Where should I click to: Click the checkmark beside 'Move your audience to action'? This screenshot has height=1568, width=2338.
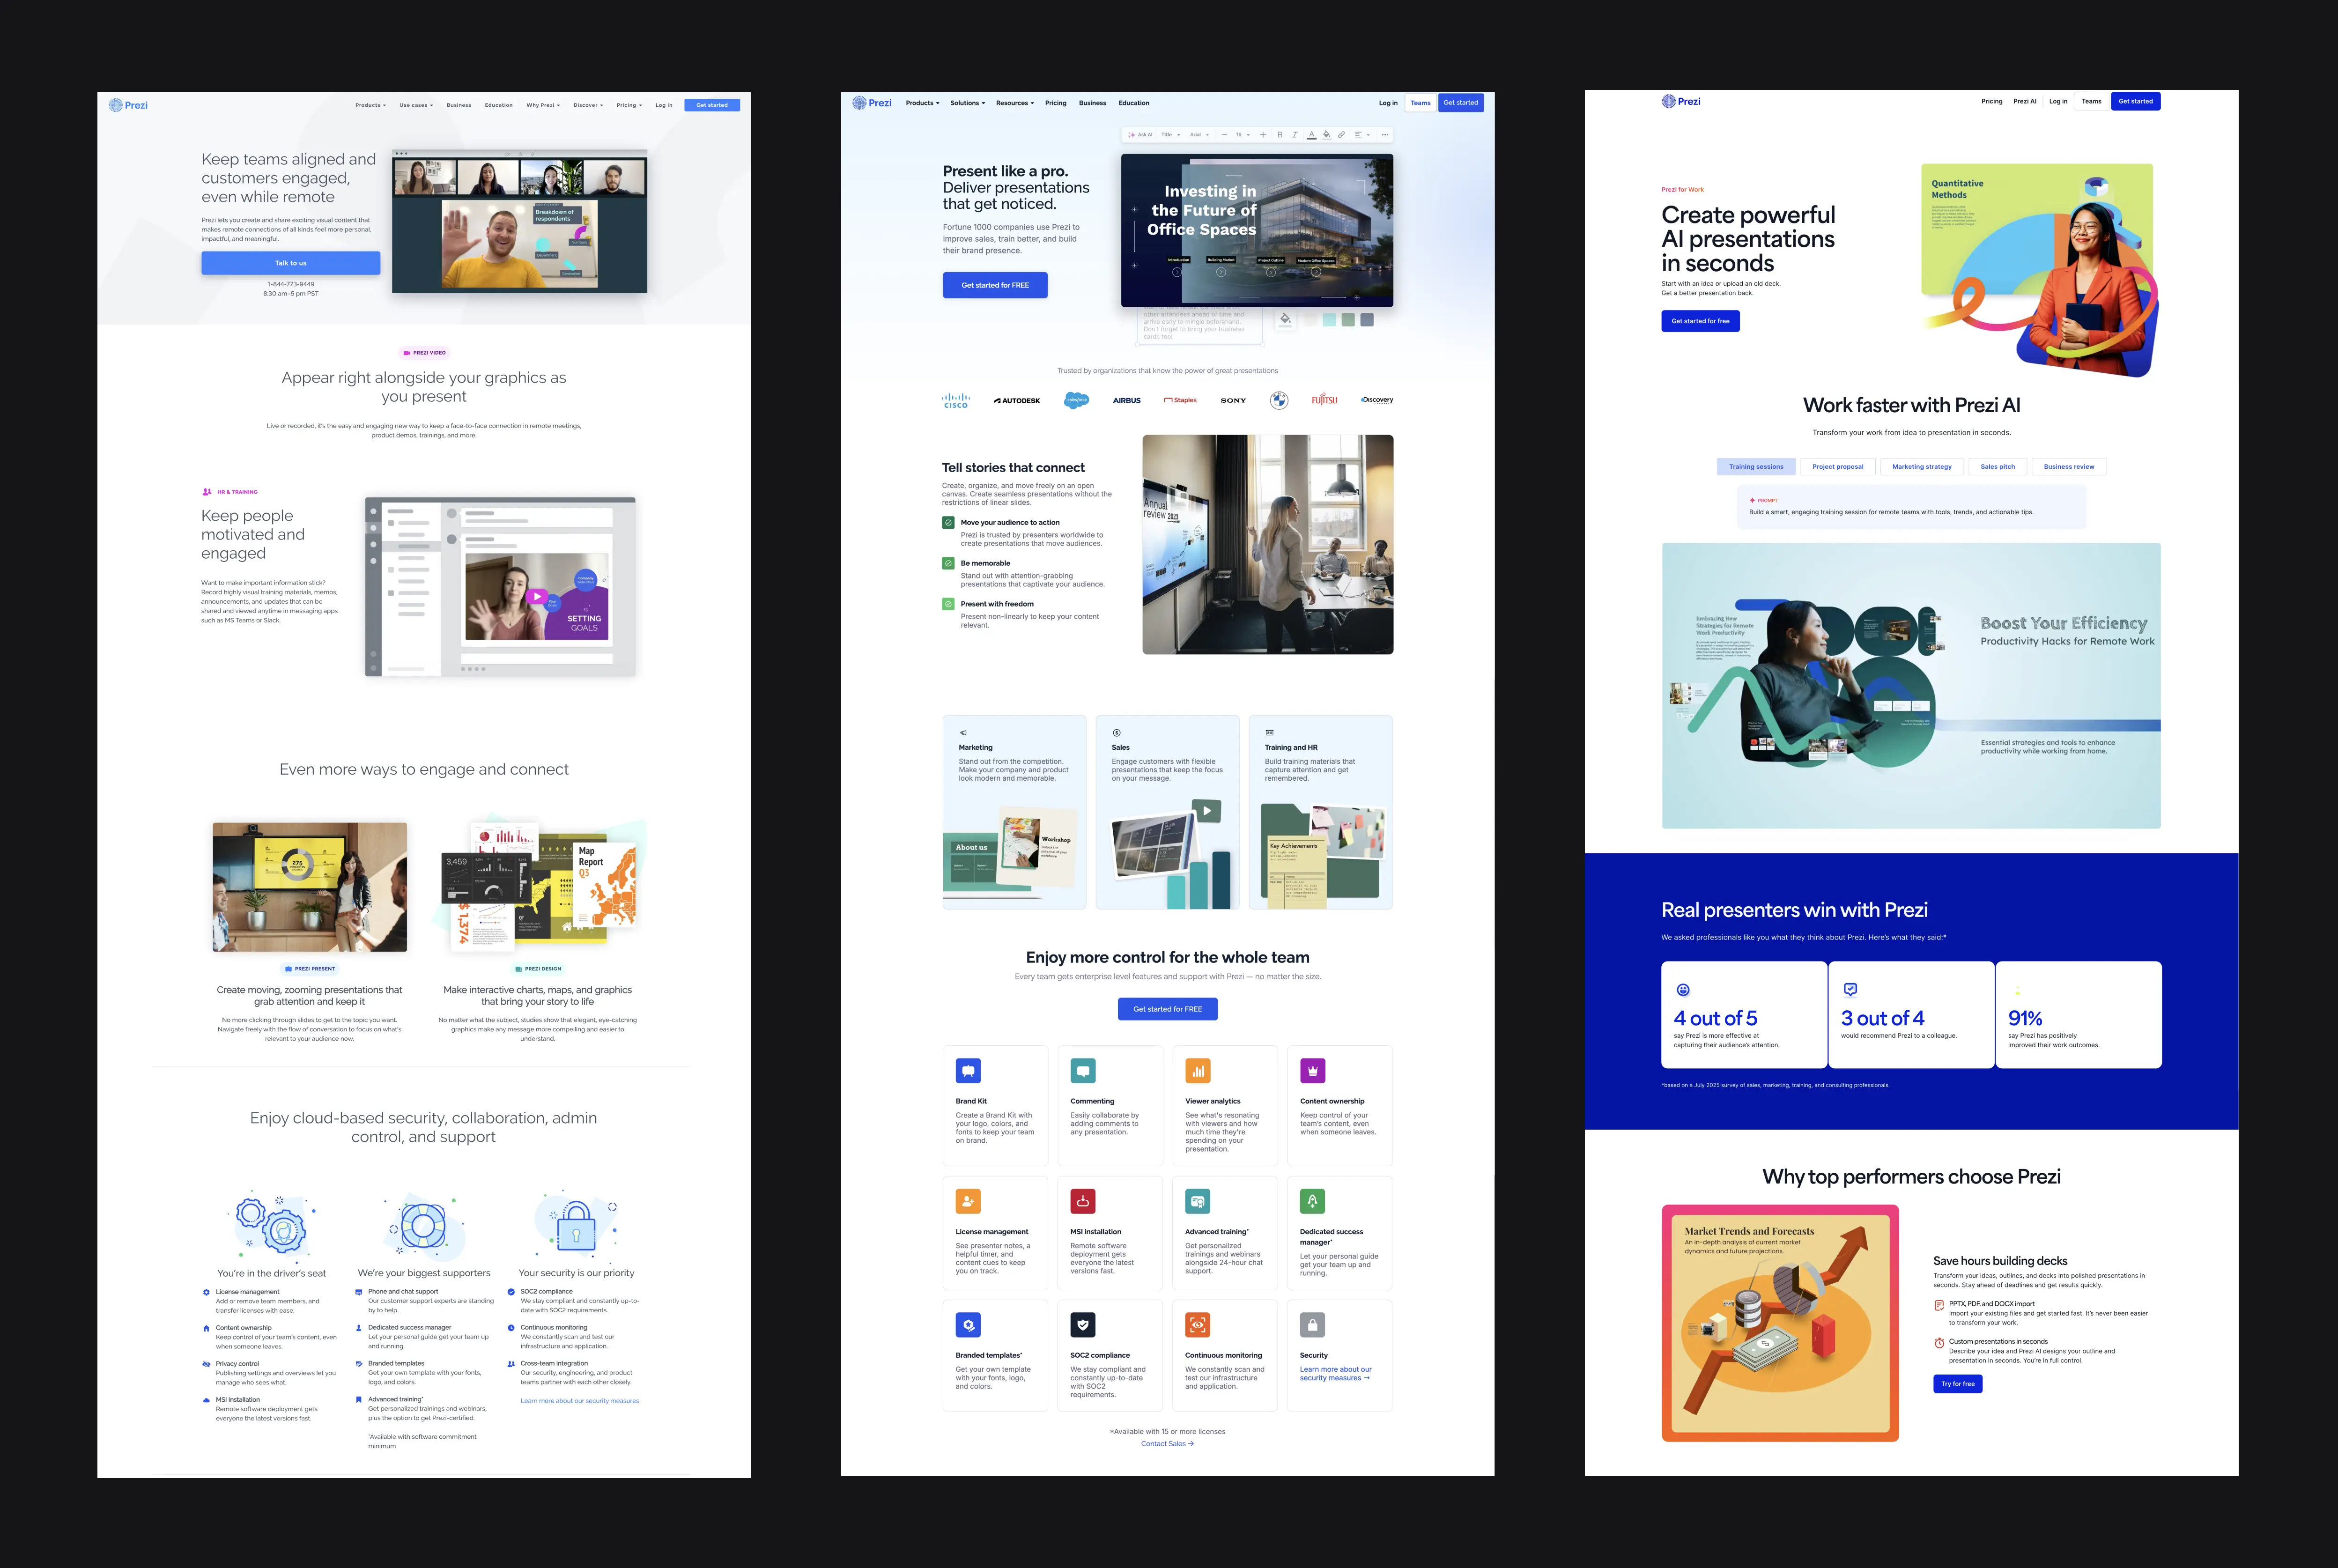tap(948, 522)
